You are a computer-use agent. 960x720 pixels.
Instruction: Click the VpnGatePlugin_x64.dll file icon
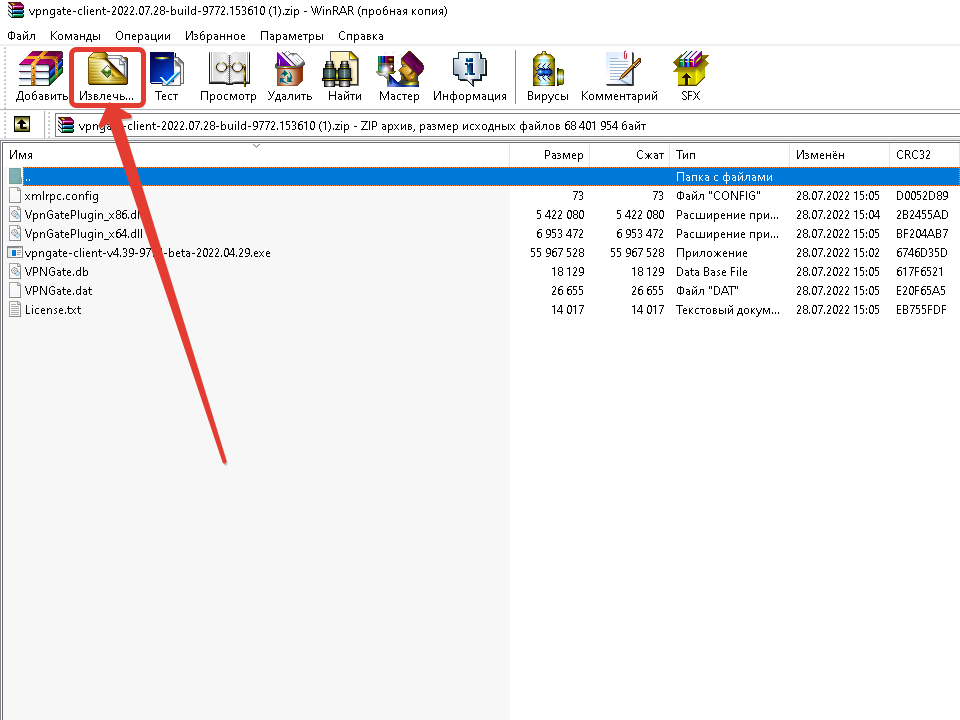(15, 233)
